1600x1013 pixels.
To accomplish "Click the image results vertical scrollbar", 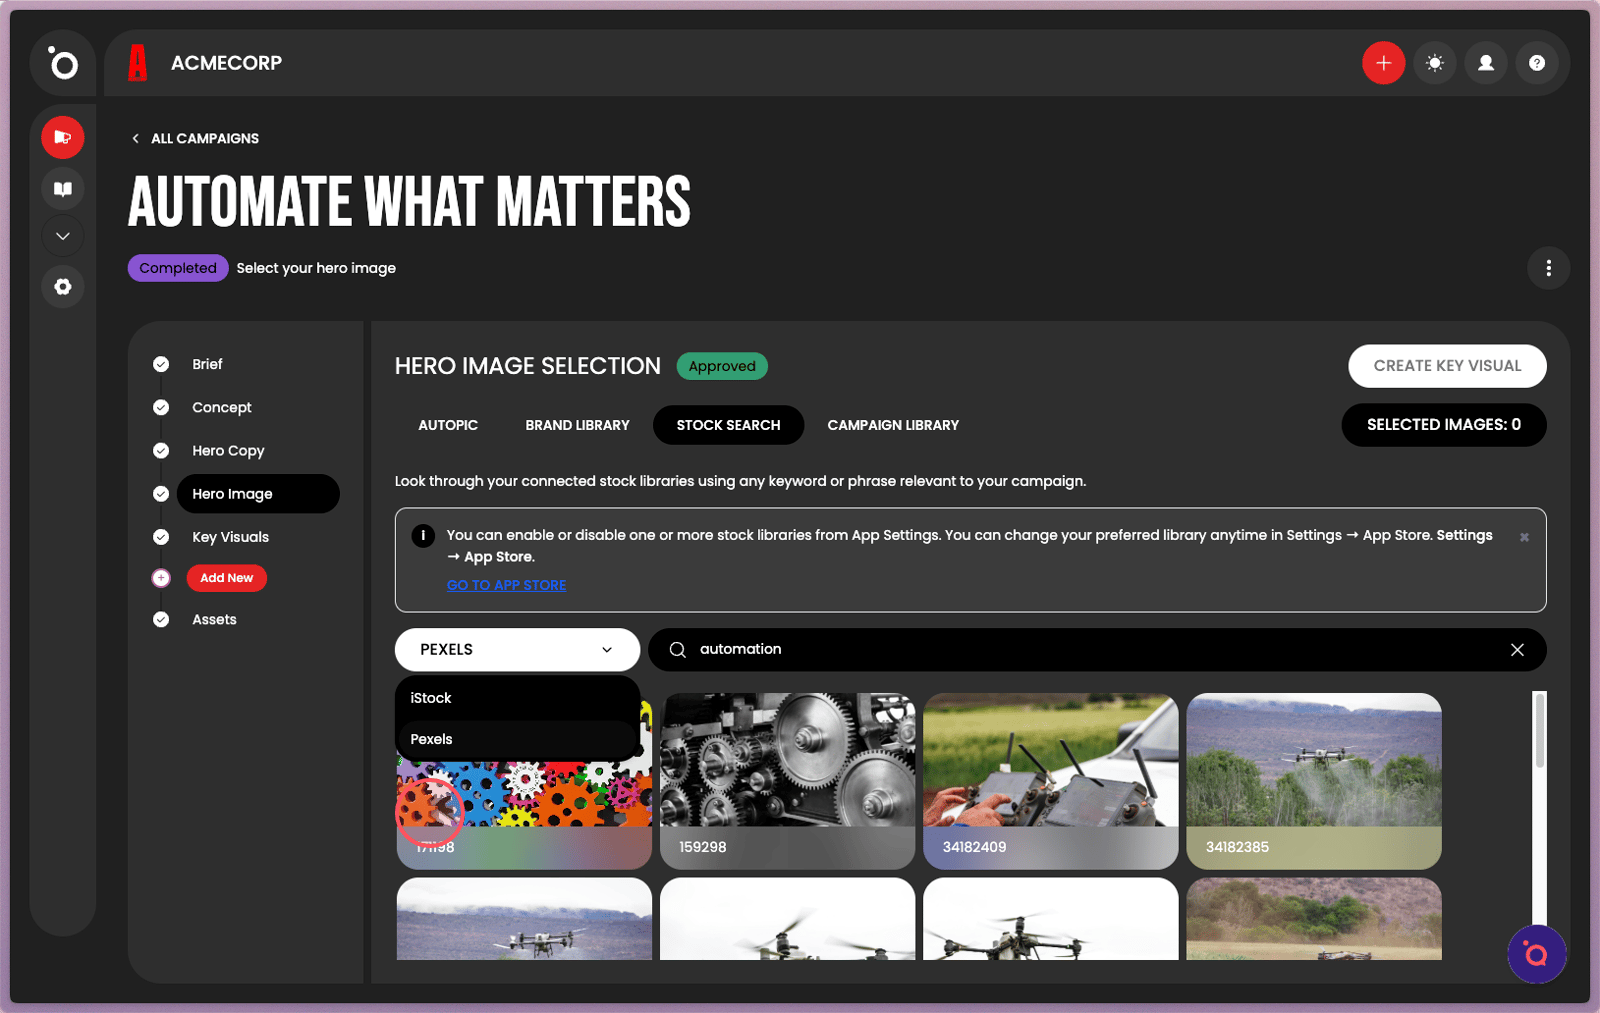I will coord(1540,730).
